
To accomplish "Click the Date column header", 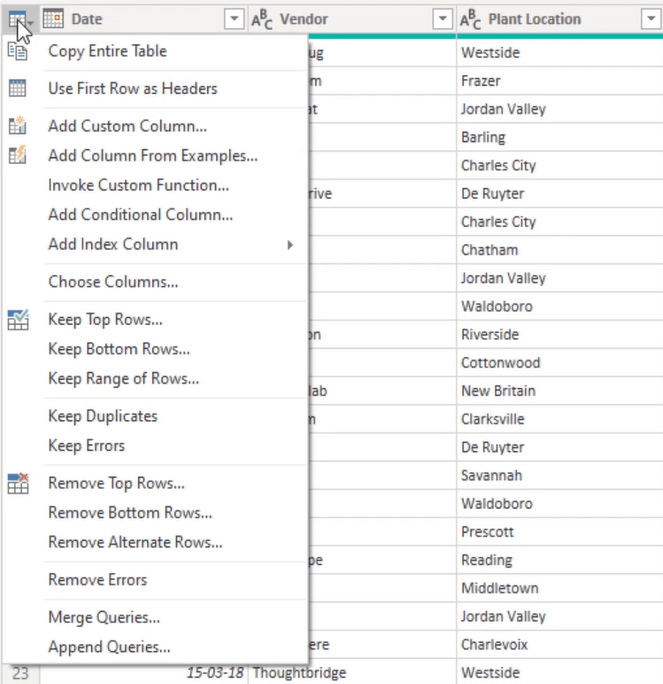I will (x=144, y=19).
